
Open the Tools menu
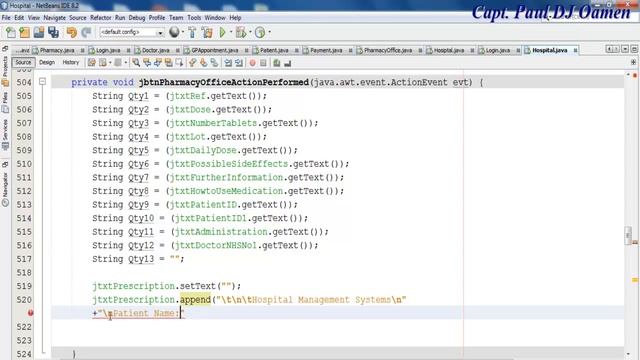194,18
